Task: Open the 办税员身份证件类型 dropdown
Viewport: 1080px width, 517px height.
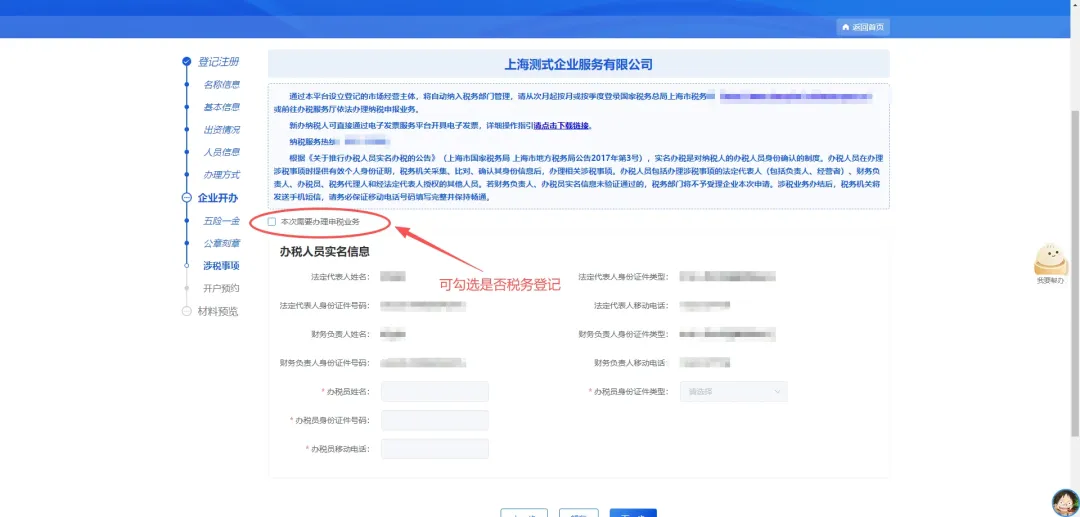Action: coord(734,392)
